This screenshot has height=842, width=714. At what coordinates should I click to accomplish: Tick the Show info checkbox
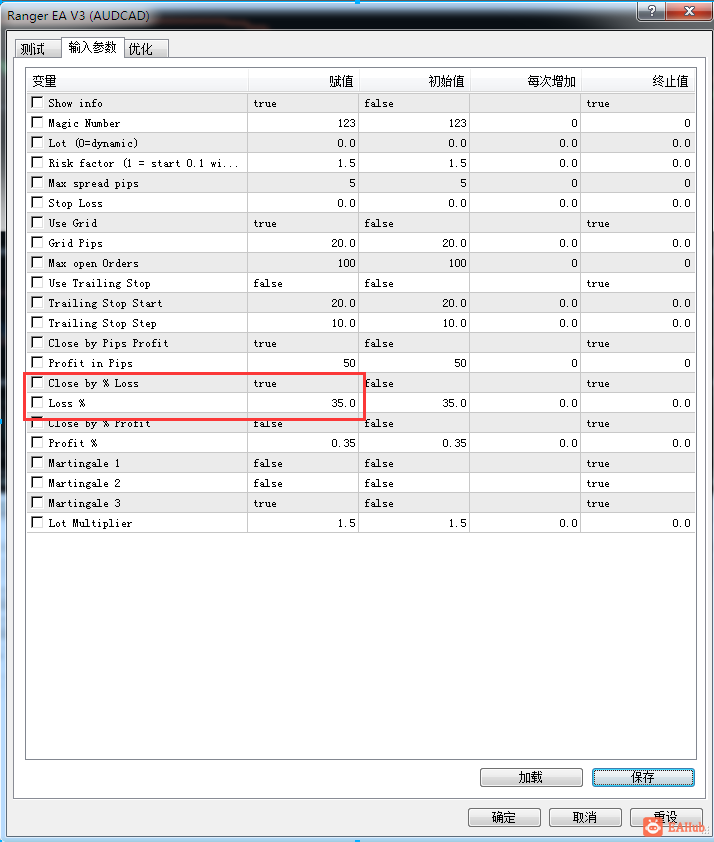click(37, 102)
